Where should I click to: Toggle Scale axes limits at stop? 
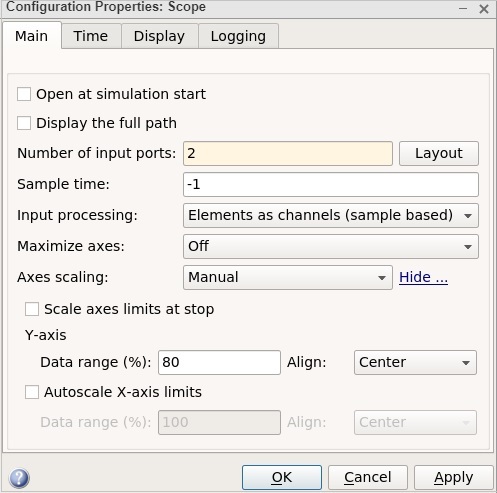click(x=32, y=309)
